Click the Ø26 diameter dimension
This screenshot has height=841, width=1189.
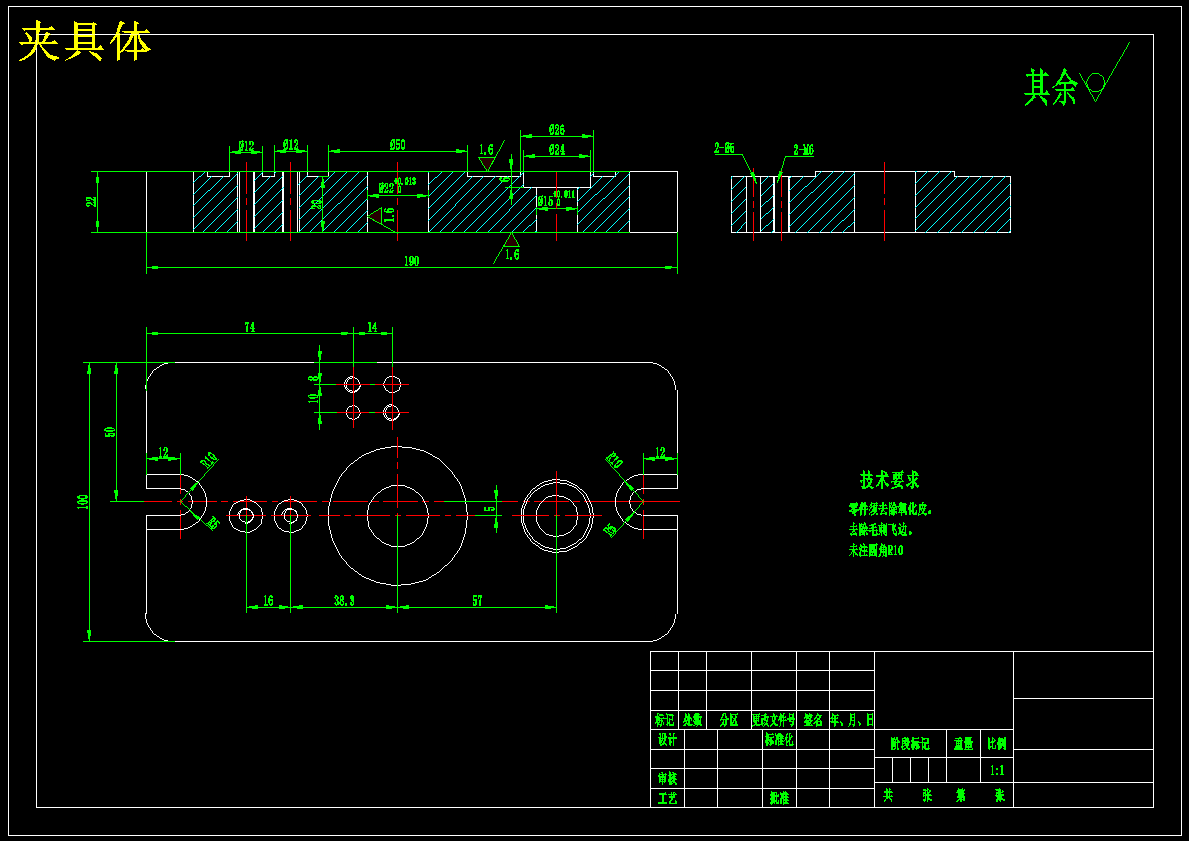556,130
